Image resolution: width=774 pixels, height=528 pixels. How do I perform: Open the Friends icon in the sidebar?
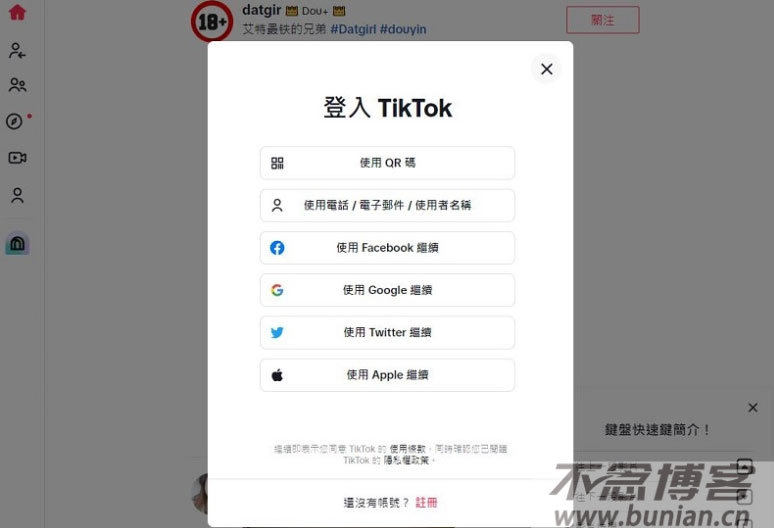[x=17, y=85]
